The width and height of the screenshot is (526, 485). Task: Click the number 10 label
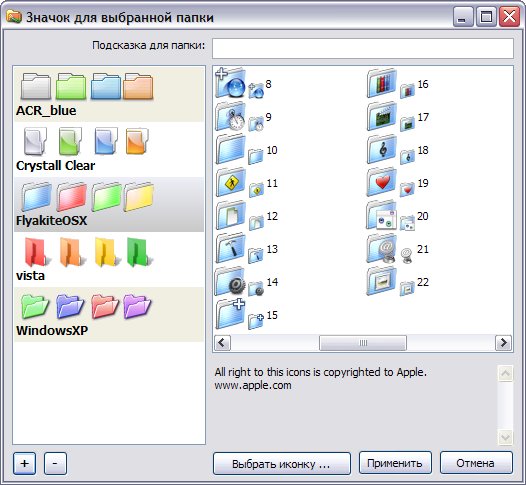pos(272,150)
